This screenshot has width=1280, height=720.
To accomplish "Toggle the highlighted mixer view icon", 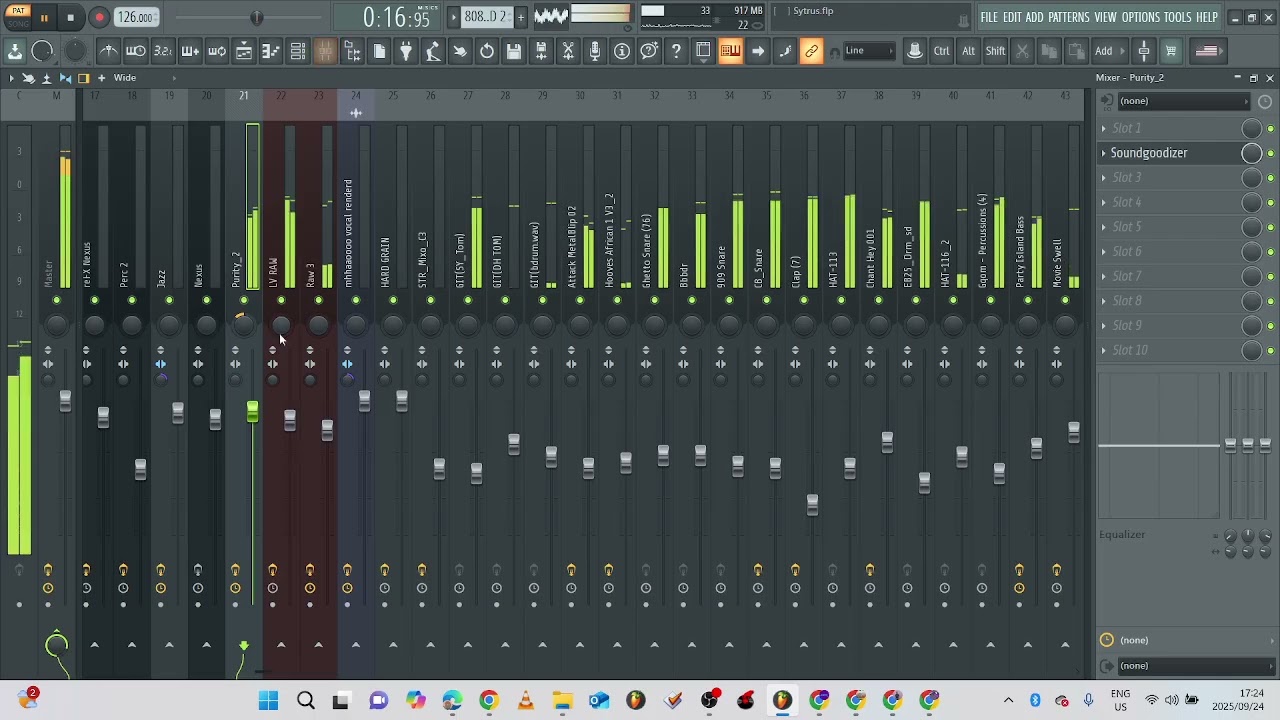I will click(x=325, y=51).
